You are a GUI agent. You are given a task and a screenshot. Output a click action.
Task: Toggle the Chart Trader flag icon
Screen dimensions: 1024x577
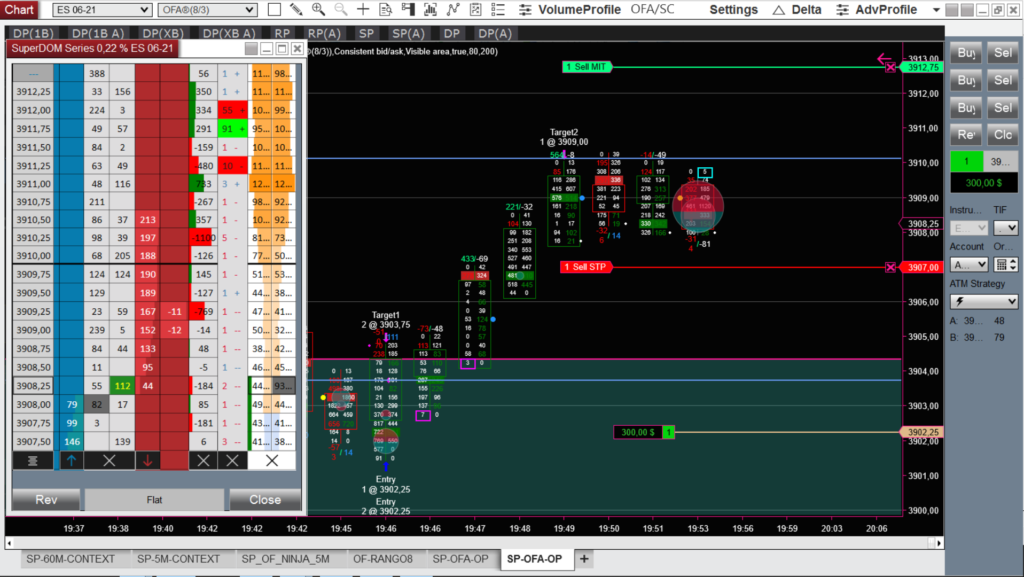click(408, 10)
